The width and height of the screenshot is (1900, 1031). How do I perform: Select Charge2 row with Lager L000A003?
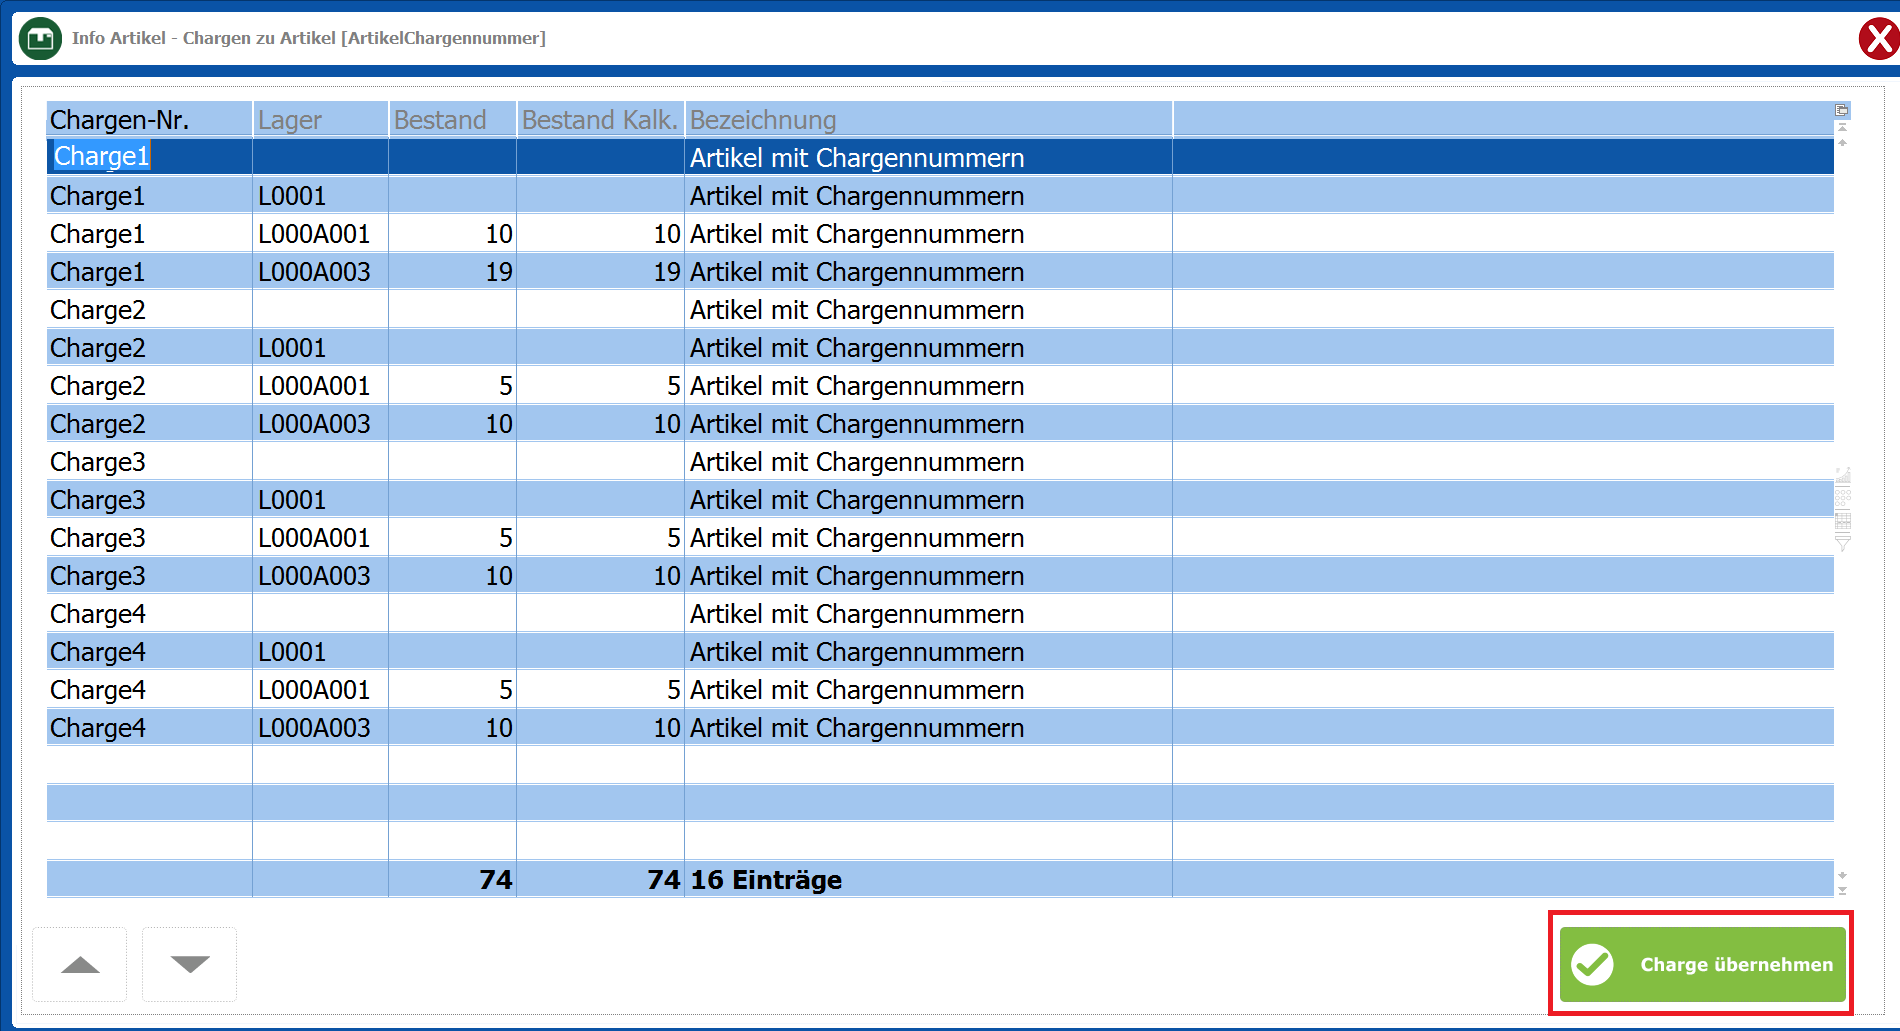tap(314, 424)
